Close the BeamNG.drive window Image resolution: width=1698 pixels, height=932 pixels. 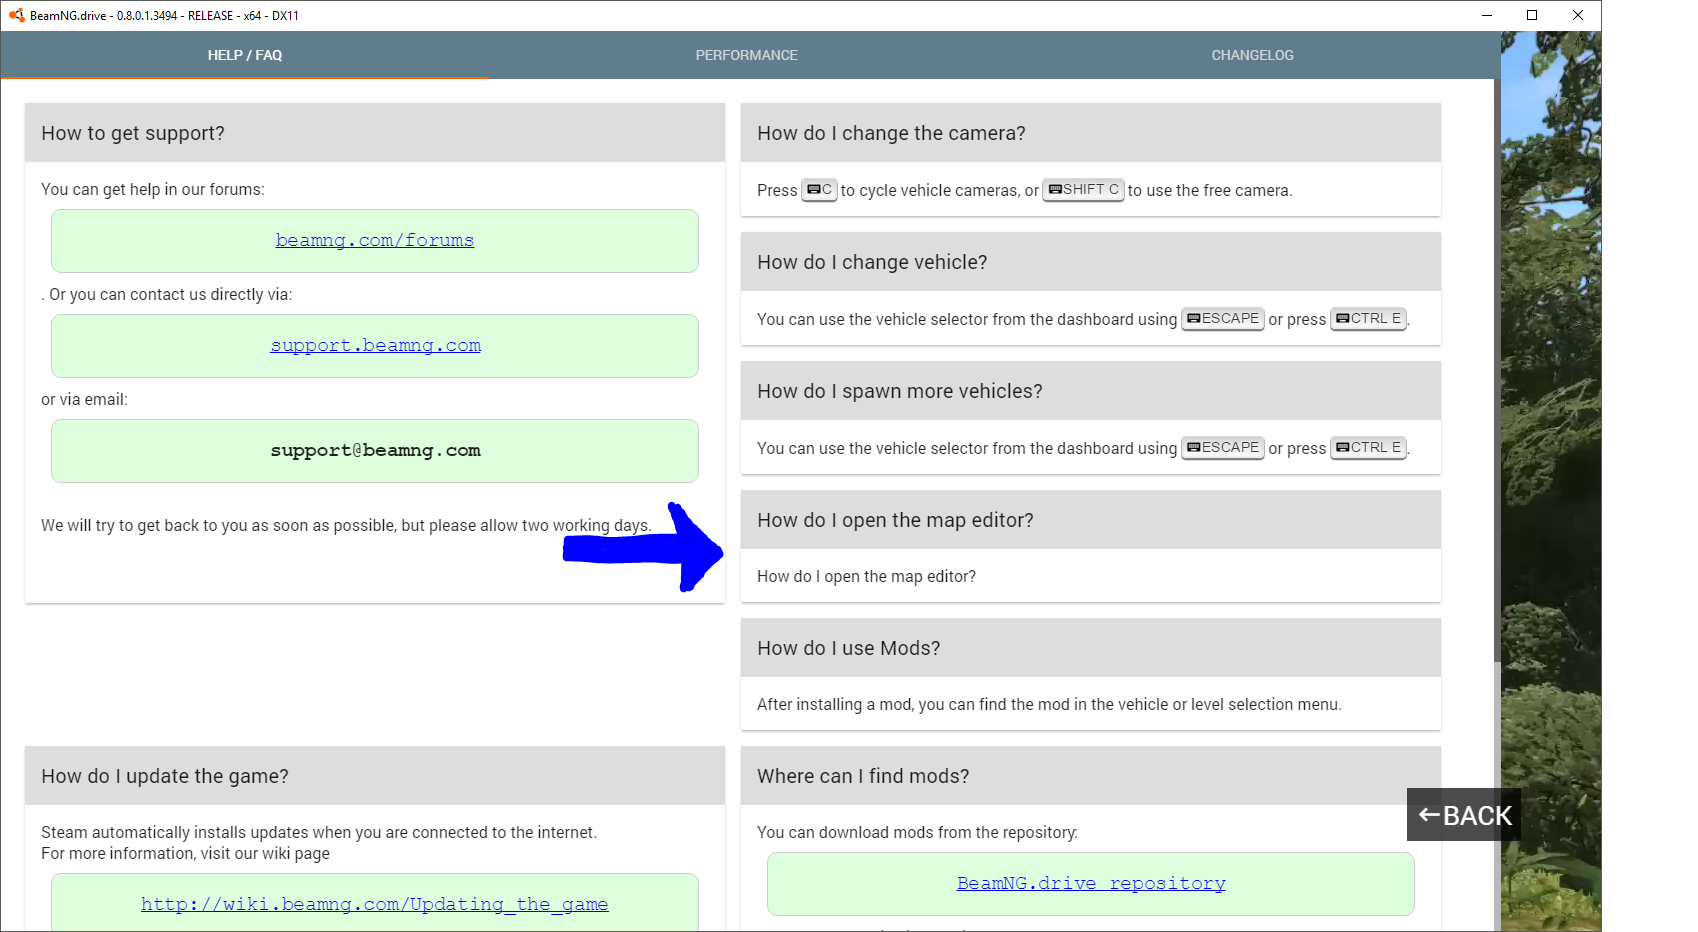(x=1578, y=15)
